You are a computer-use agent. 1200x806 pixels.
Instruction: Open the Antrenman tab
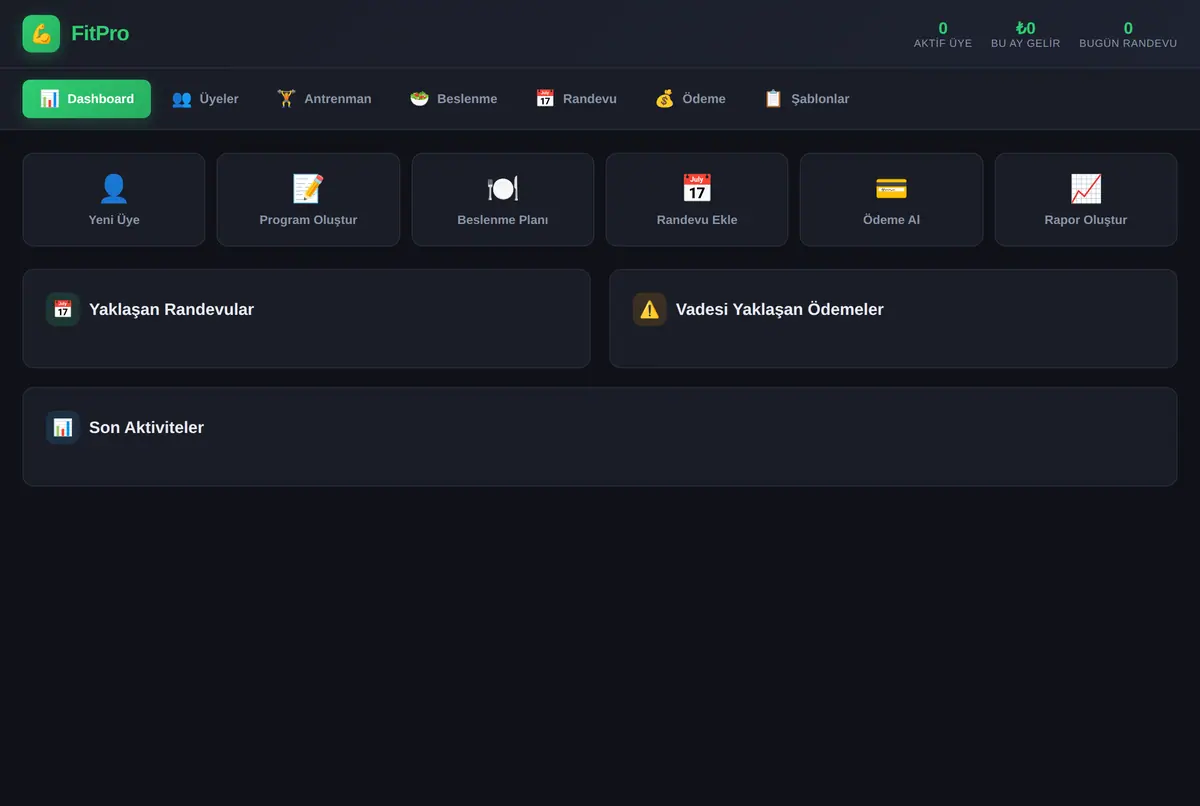(x=324, y=99)
